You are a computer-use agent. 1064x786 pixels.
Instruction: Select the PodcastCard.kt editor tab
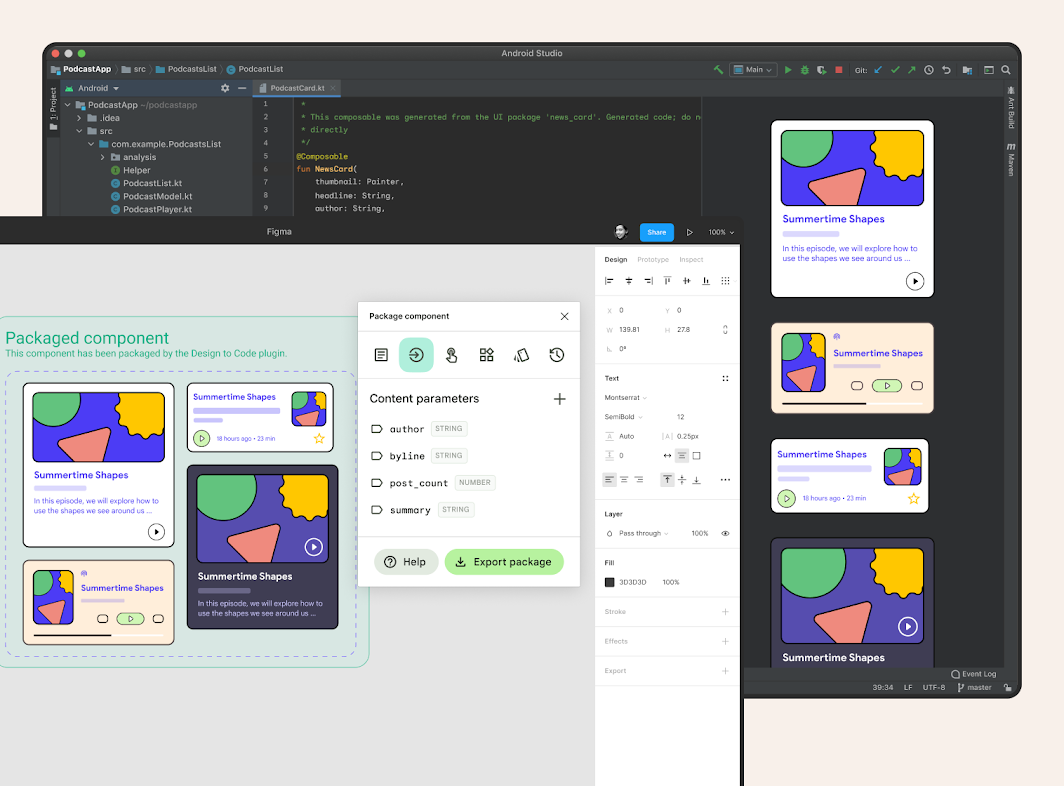pyautogui.click(x=297, y=88)
